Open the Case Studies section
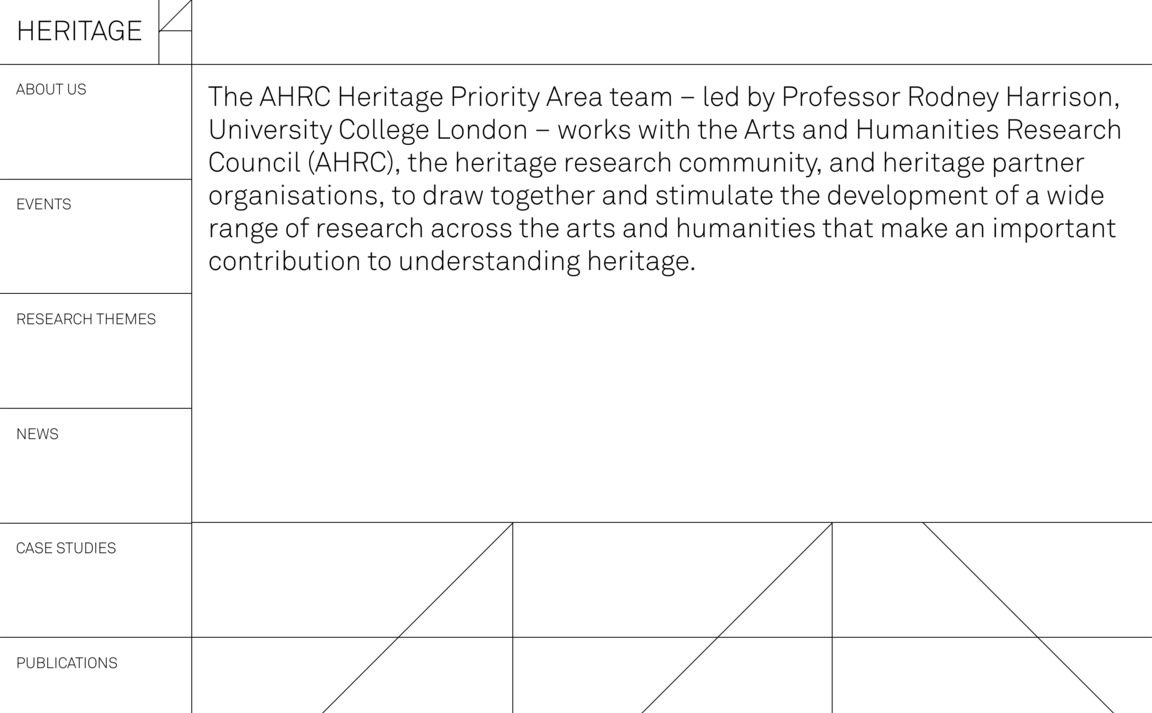1152x713 pixels. point(66,549)
